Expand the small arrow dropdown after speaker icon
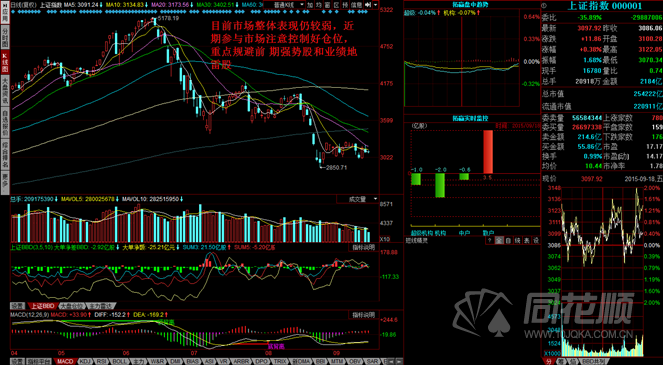Viewport: 663px width, 366px height. (x=375, y=5)
